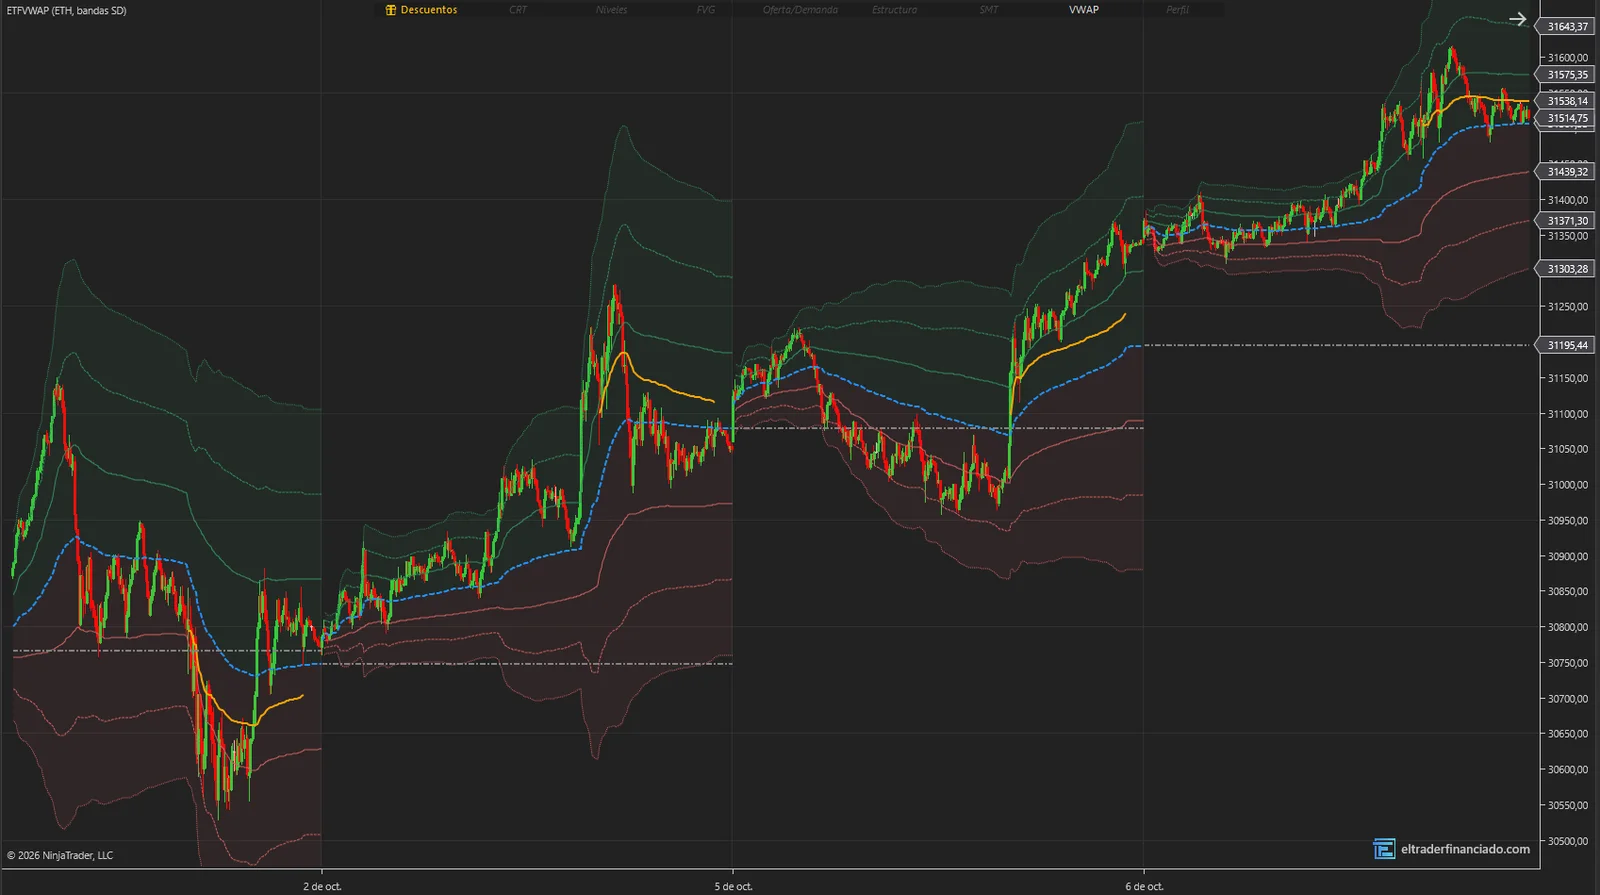
Task: Click the 31600,00 price axis label
Action: pyautogui.click(x=1567, y=58)
